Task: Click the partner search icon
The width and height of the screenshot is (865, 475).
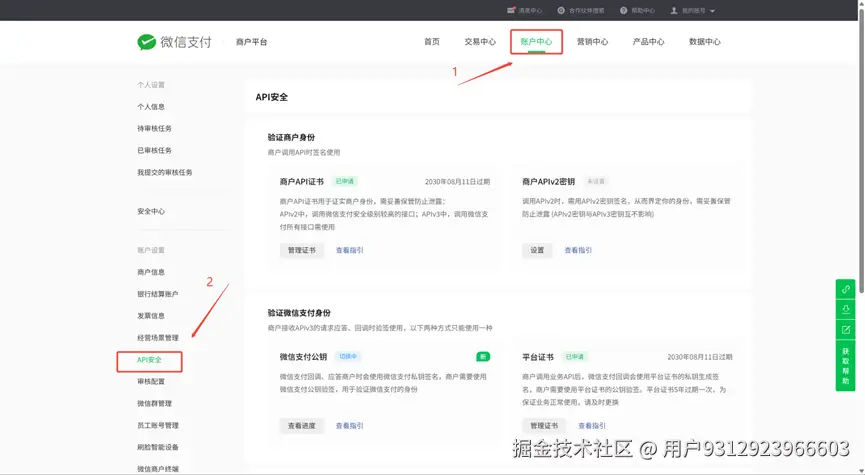Action: (561, 10)
